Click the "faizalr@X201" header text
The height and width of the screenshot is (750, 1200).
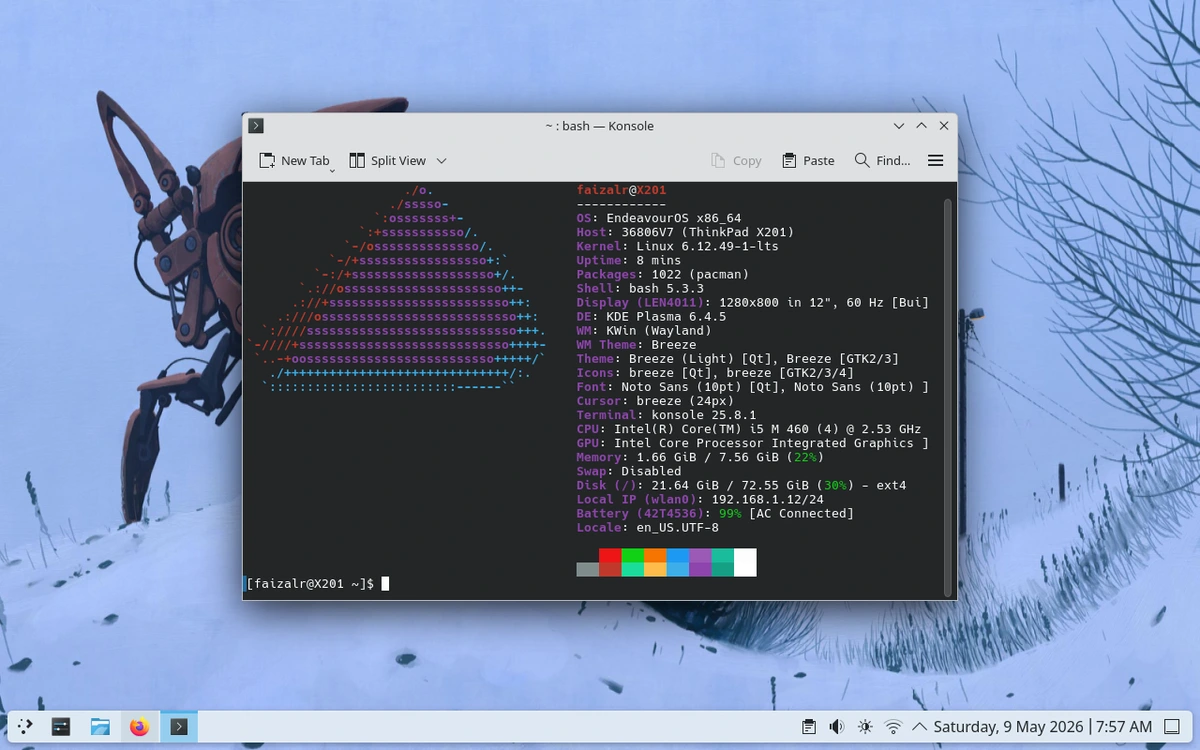point(621,190)
